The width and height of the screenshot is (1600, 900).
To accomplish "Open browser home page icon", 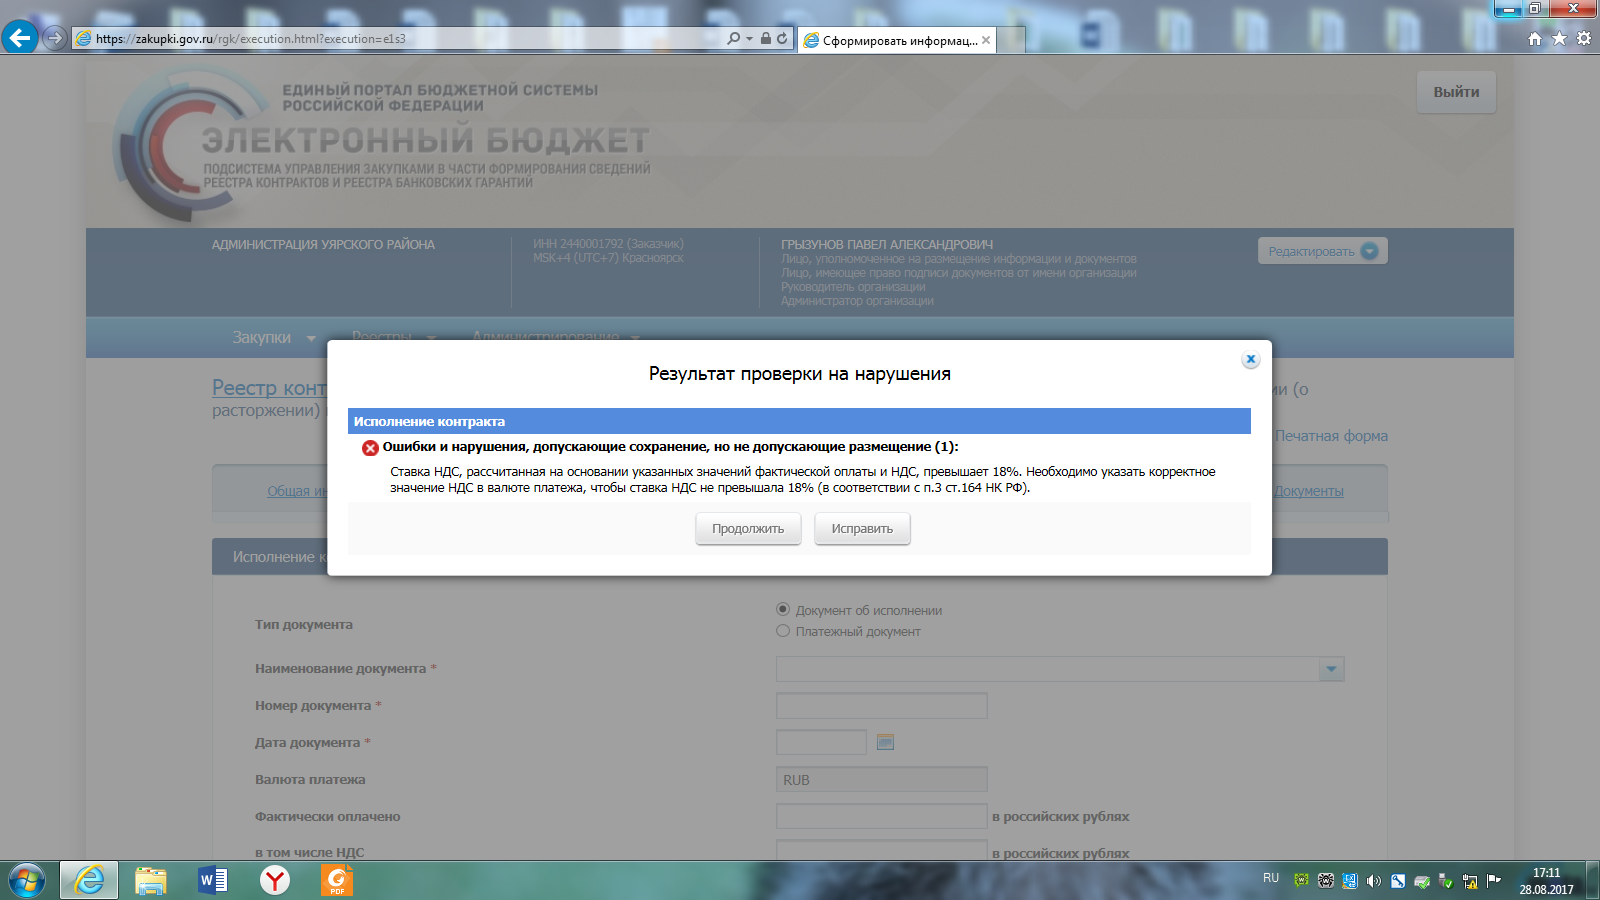I will coord(1535,39).
